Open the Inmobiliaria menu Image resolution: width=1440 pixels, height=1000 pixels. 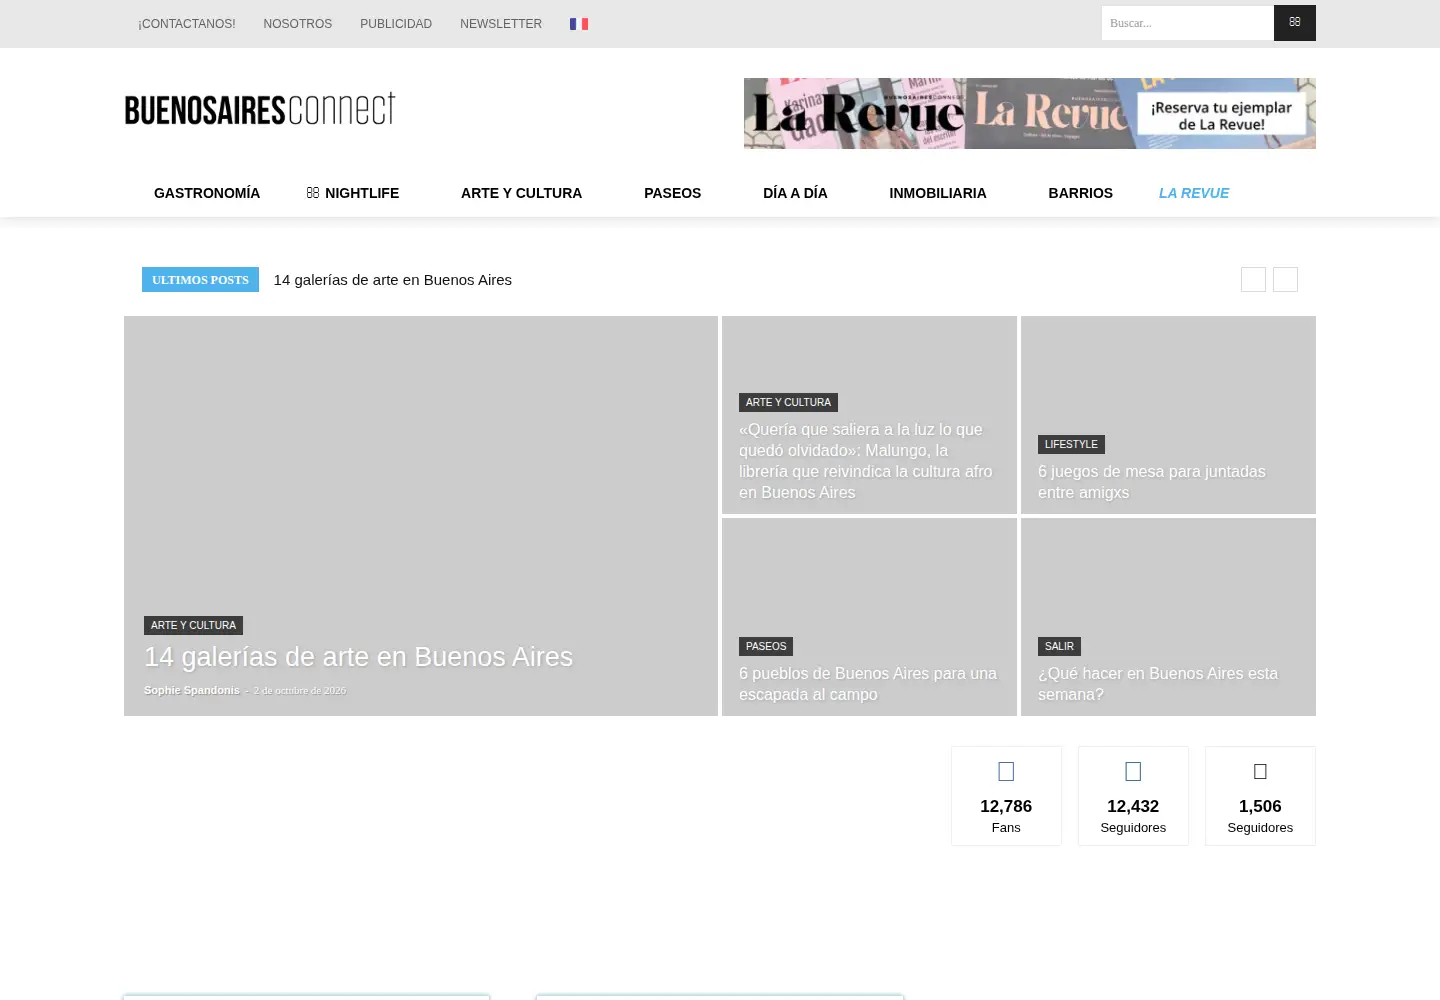tap(938, 193)
